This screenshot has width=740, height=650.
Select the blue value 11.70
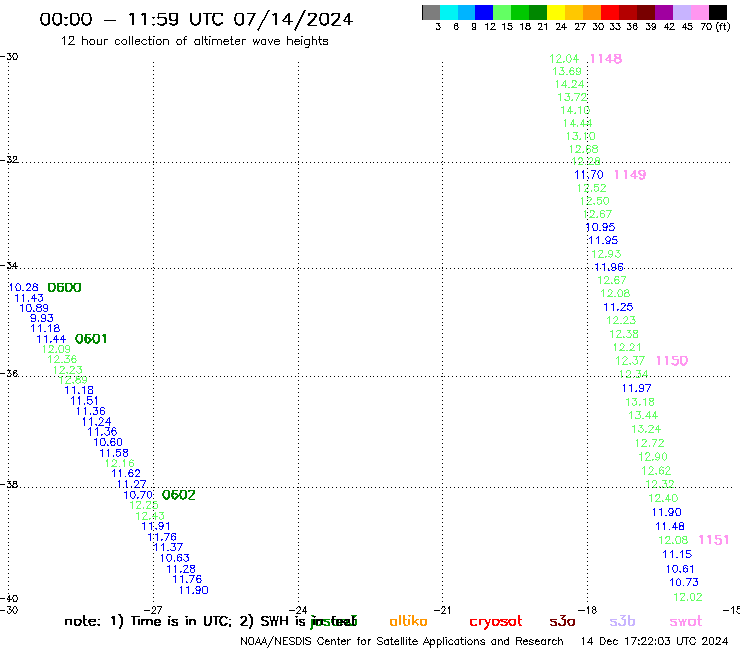click(589, 175)
